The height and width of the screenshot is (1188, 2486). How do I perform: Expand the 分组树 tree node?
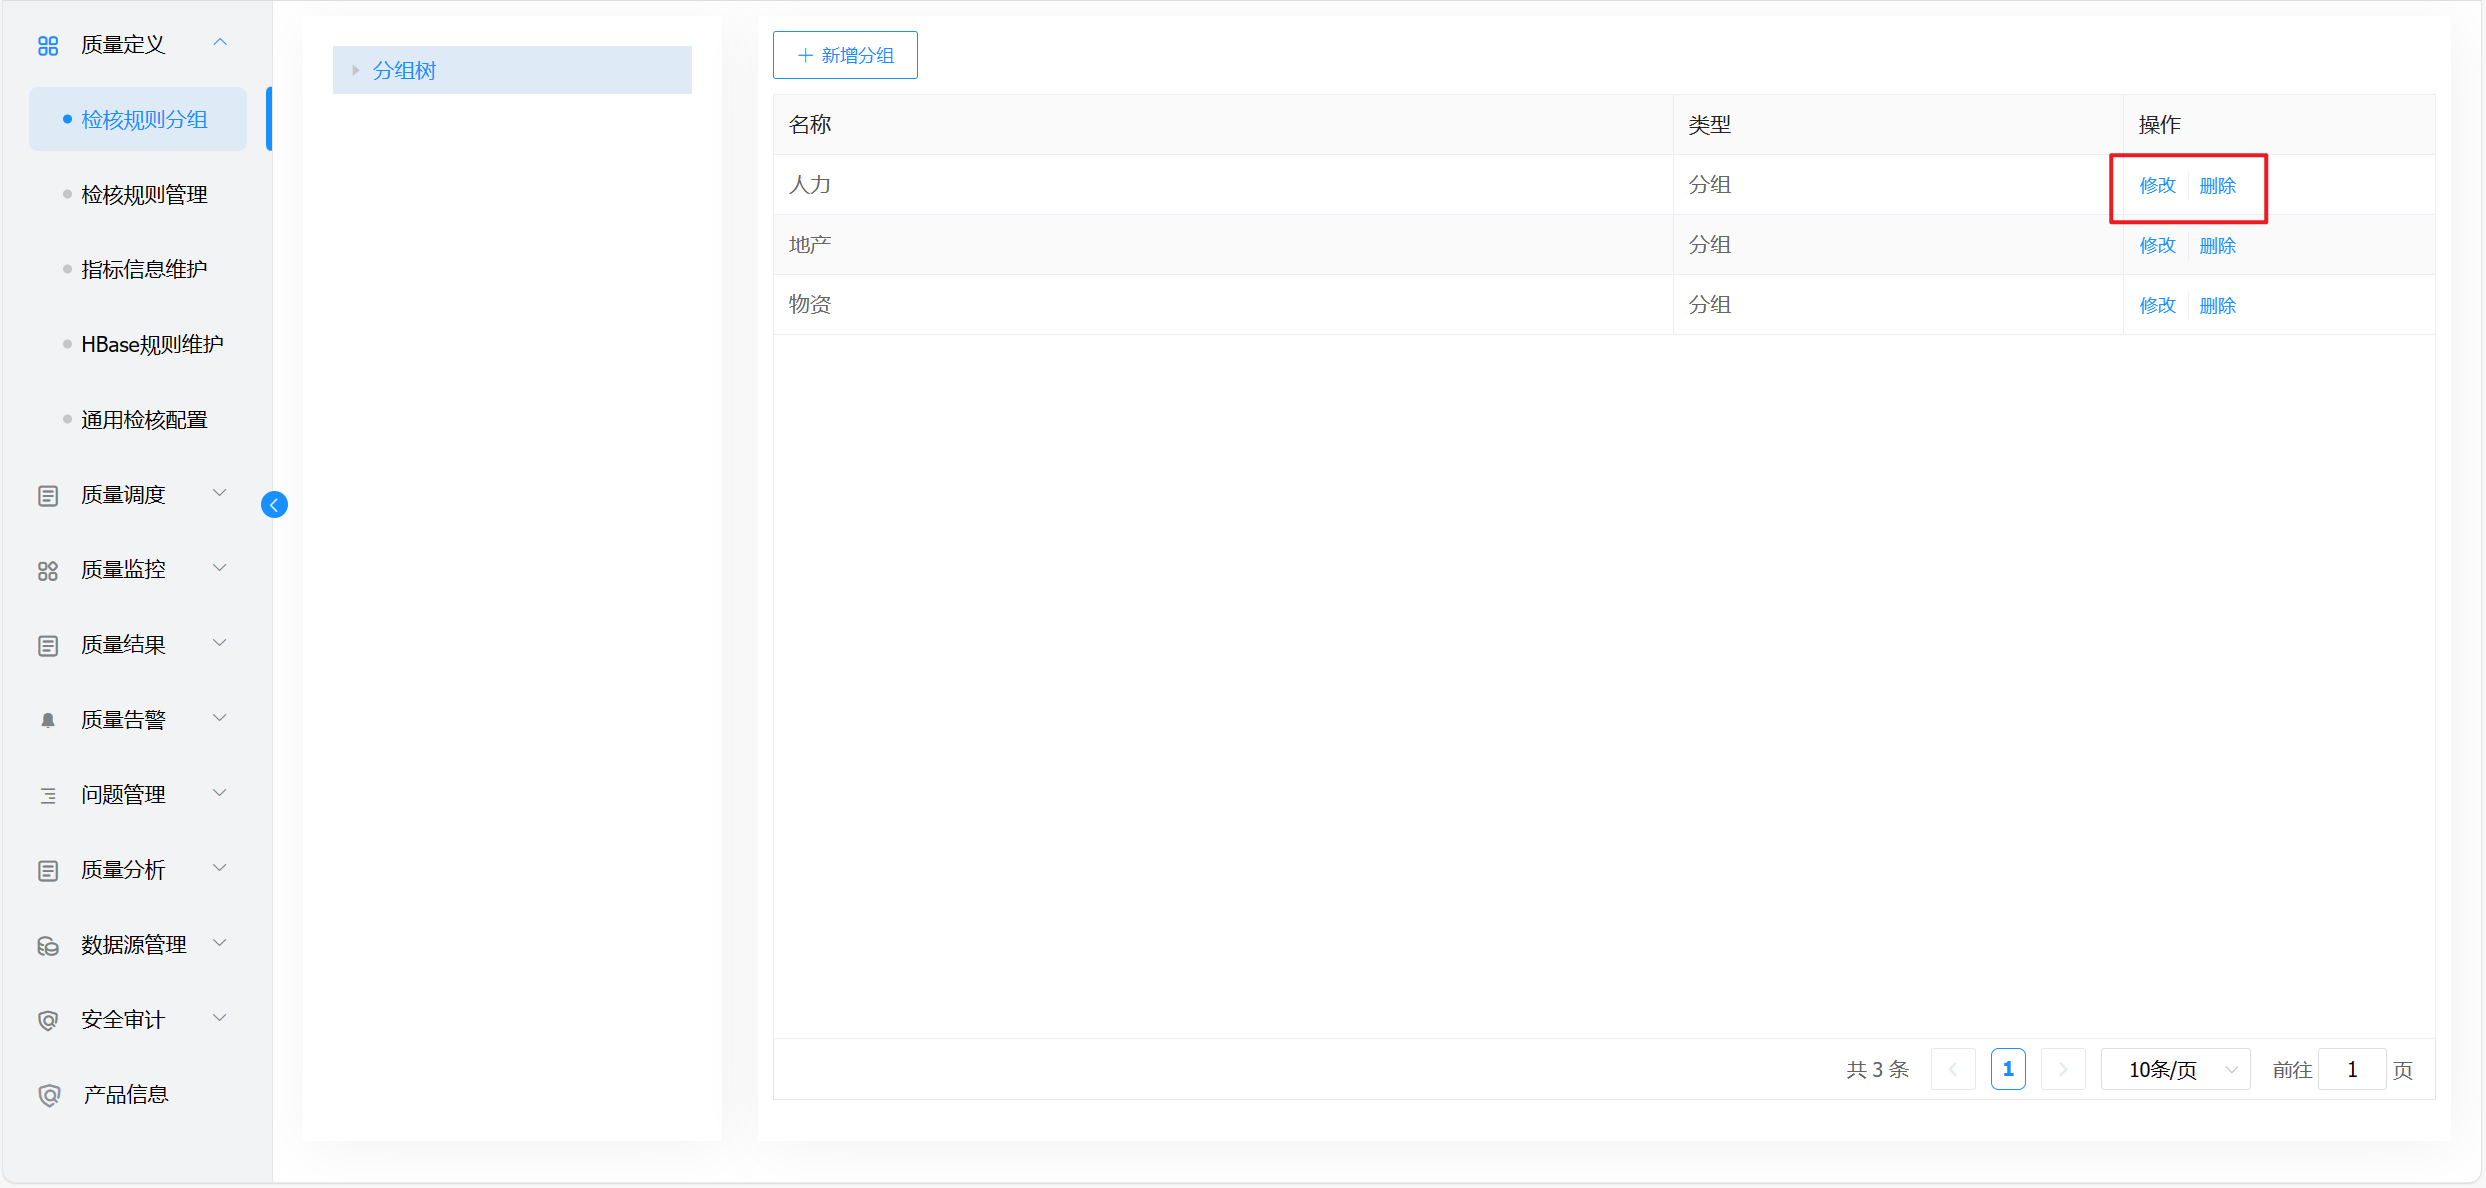[355, 70]
